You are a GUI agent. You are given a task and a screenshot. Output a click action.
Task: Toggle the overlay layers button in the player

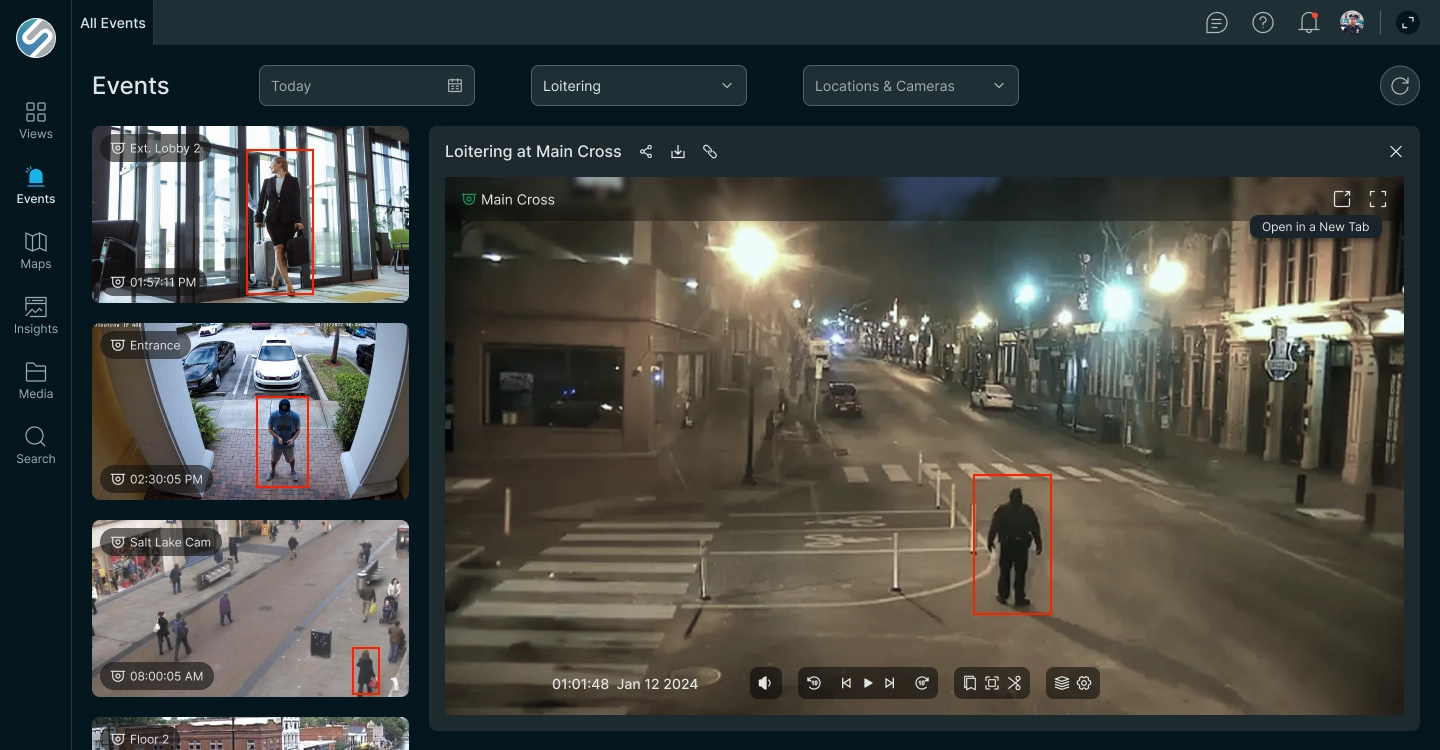(1062, 683)
